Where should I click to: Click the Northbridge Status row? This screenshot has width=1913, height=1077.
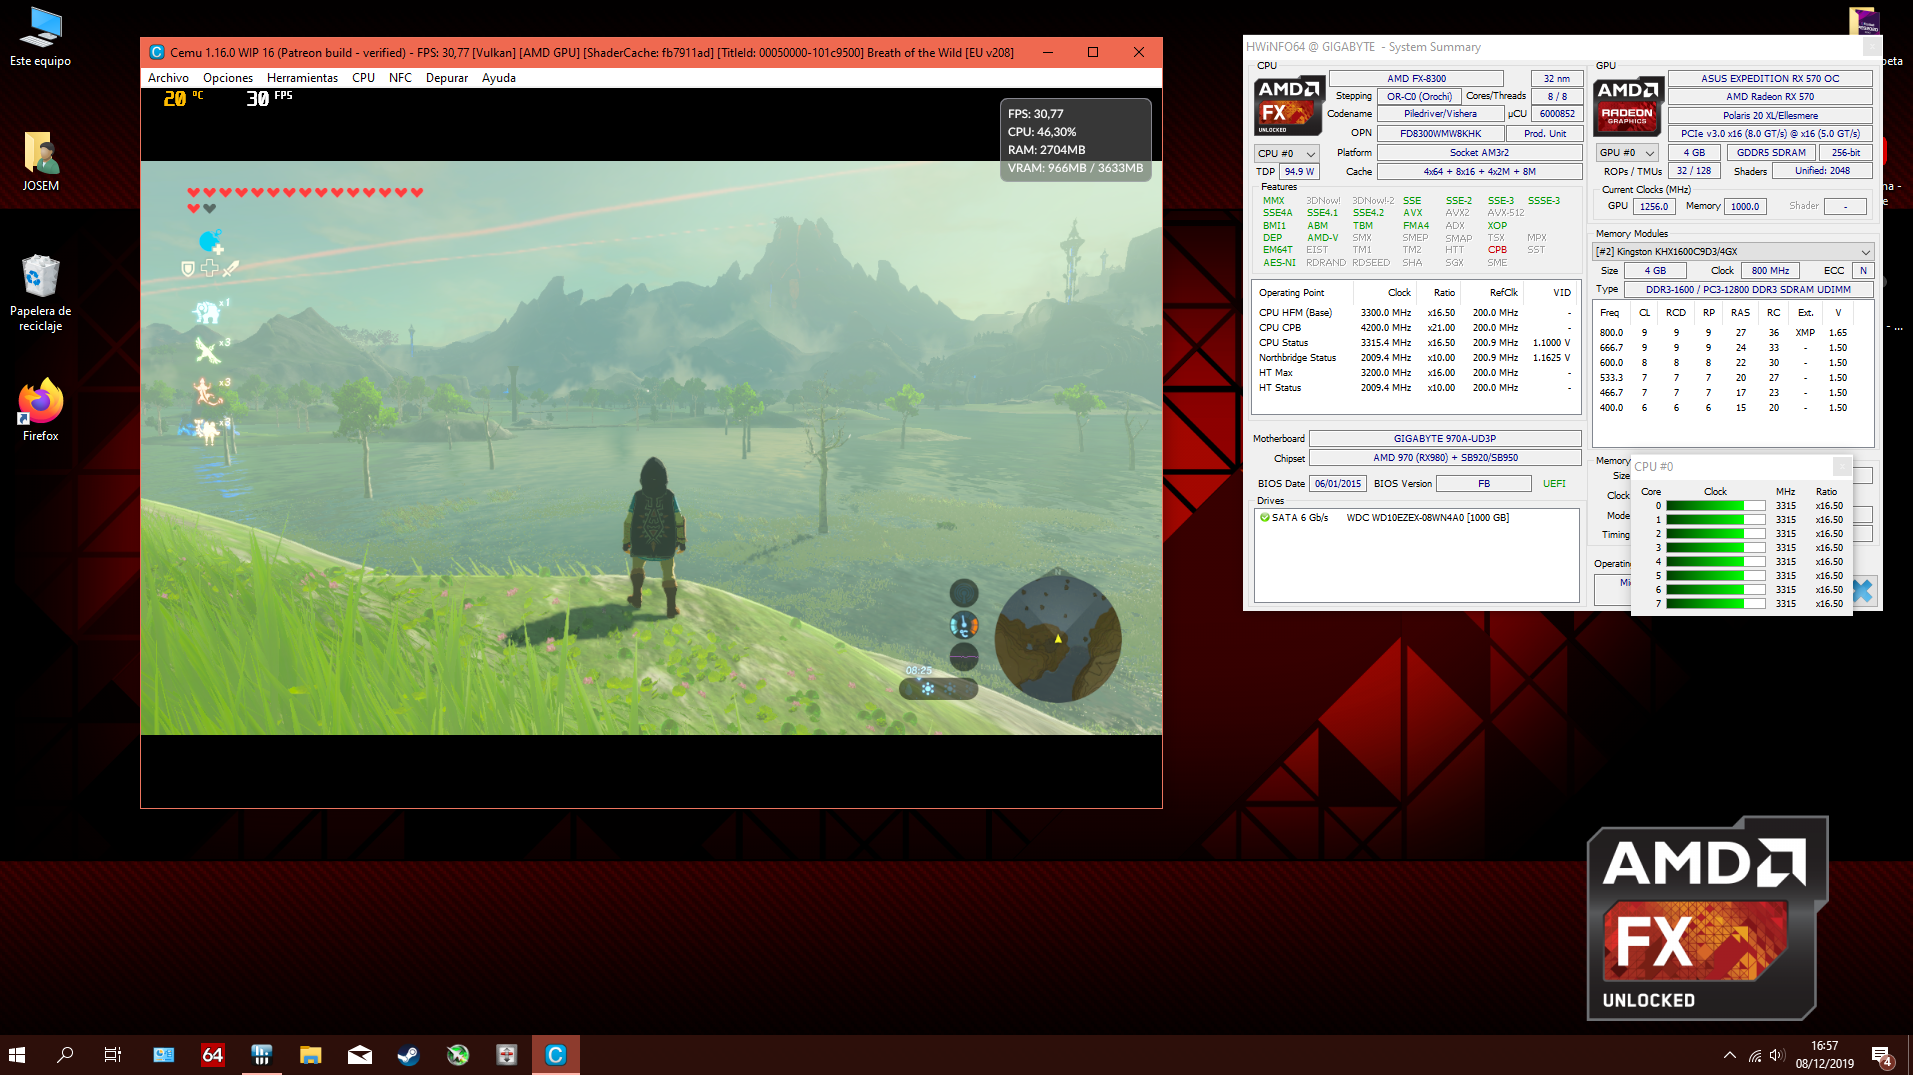coord(1415,358)
